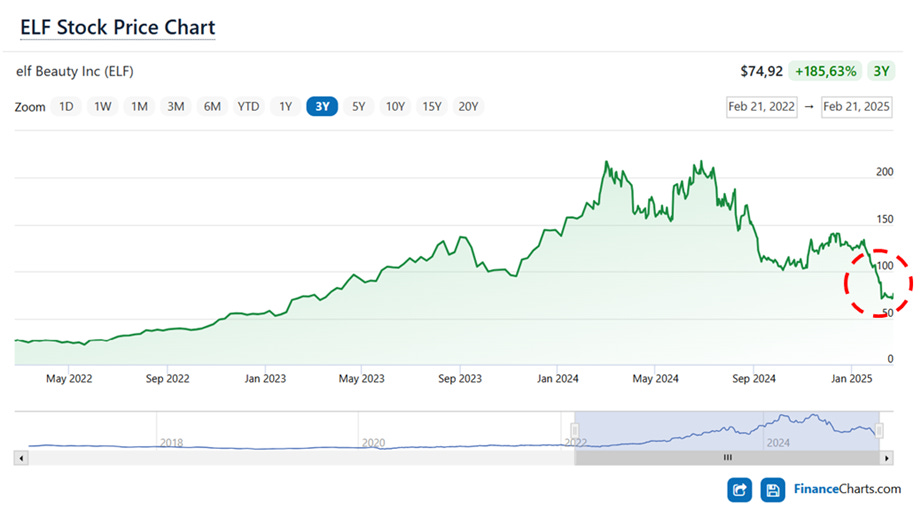
Task: Select the 15Y zoom range
Action: point(432,106)
